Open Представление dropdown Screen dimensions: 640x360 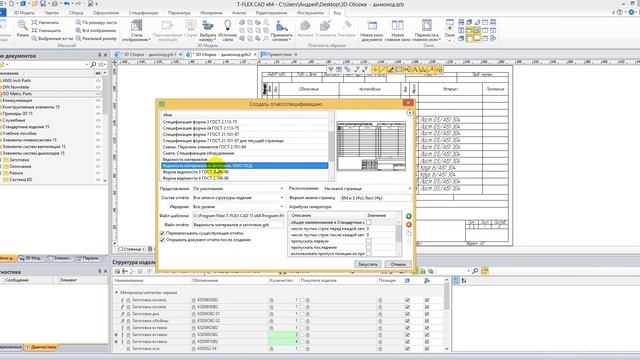(238, 189)
